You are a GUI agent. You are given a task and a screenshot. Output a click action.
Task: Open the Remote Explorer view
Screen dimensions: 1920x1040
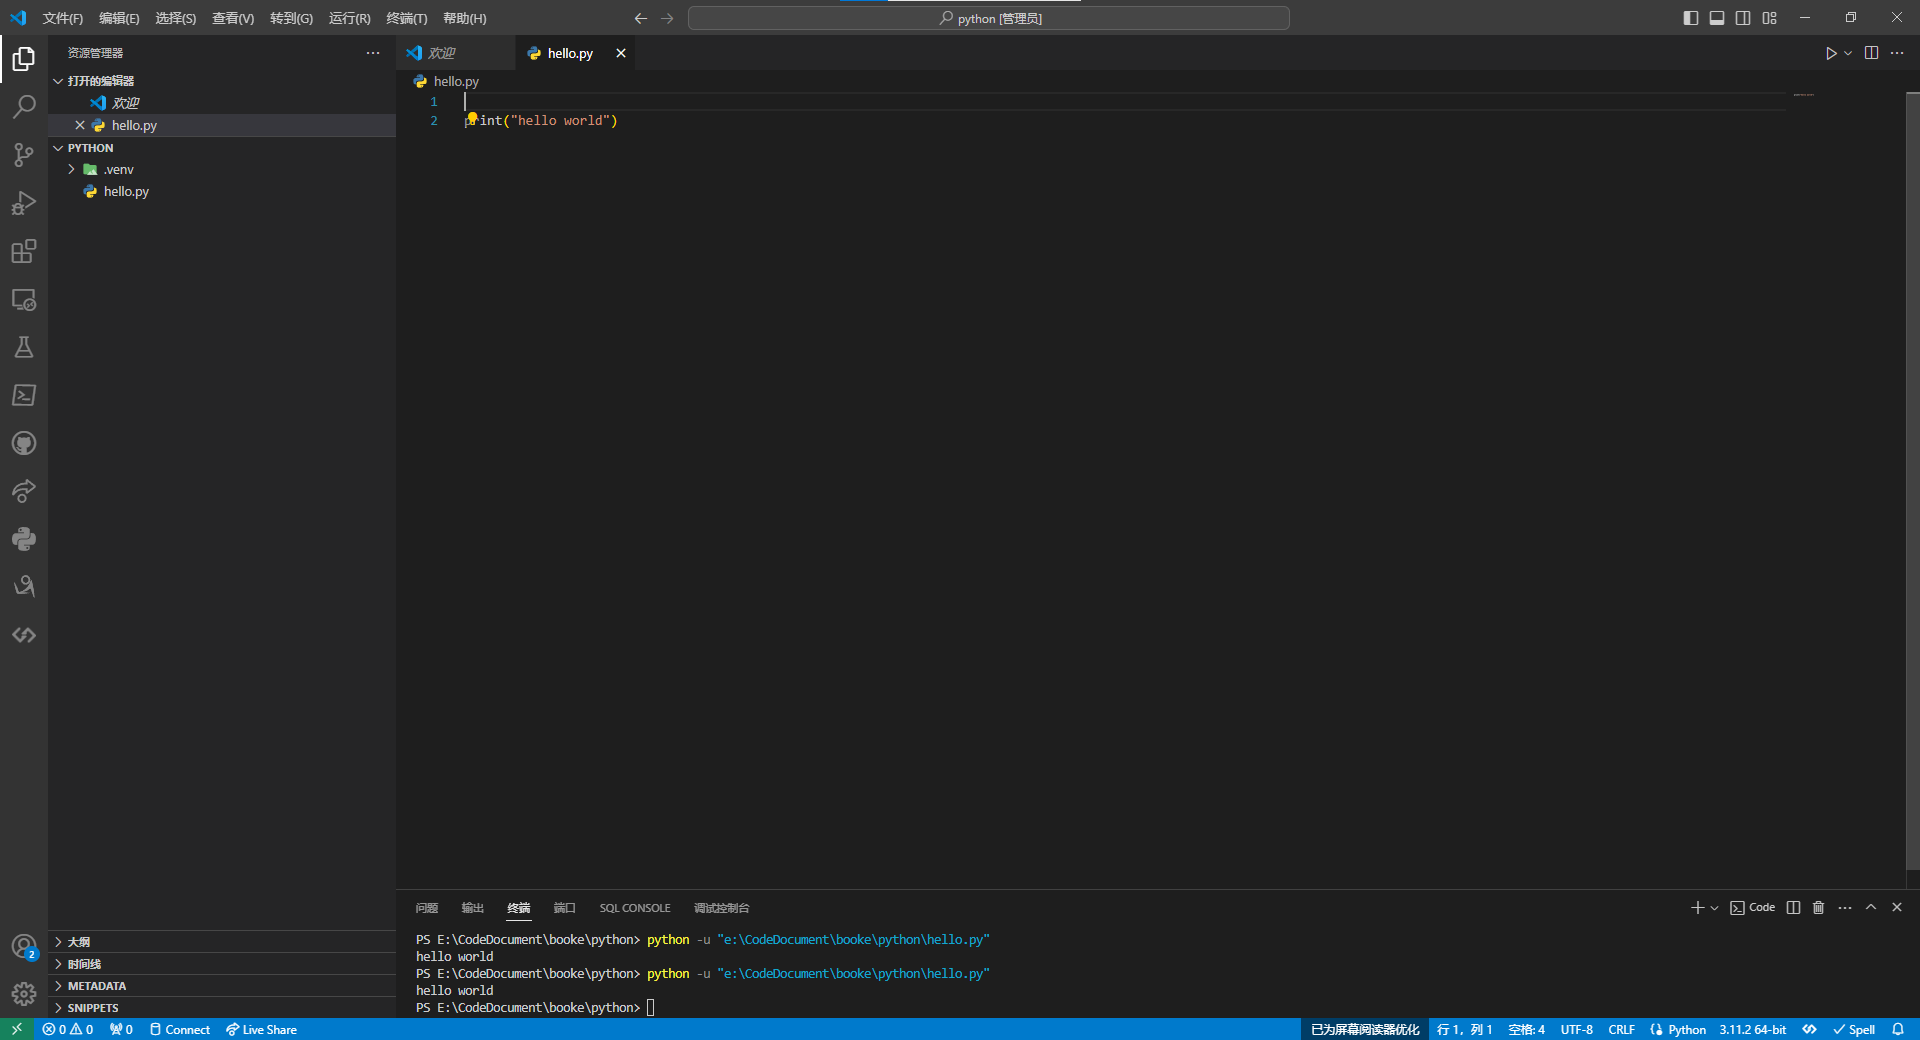[24, 299]
